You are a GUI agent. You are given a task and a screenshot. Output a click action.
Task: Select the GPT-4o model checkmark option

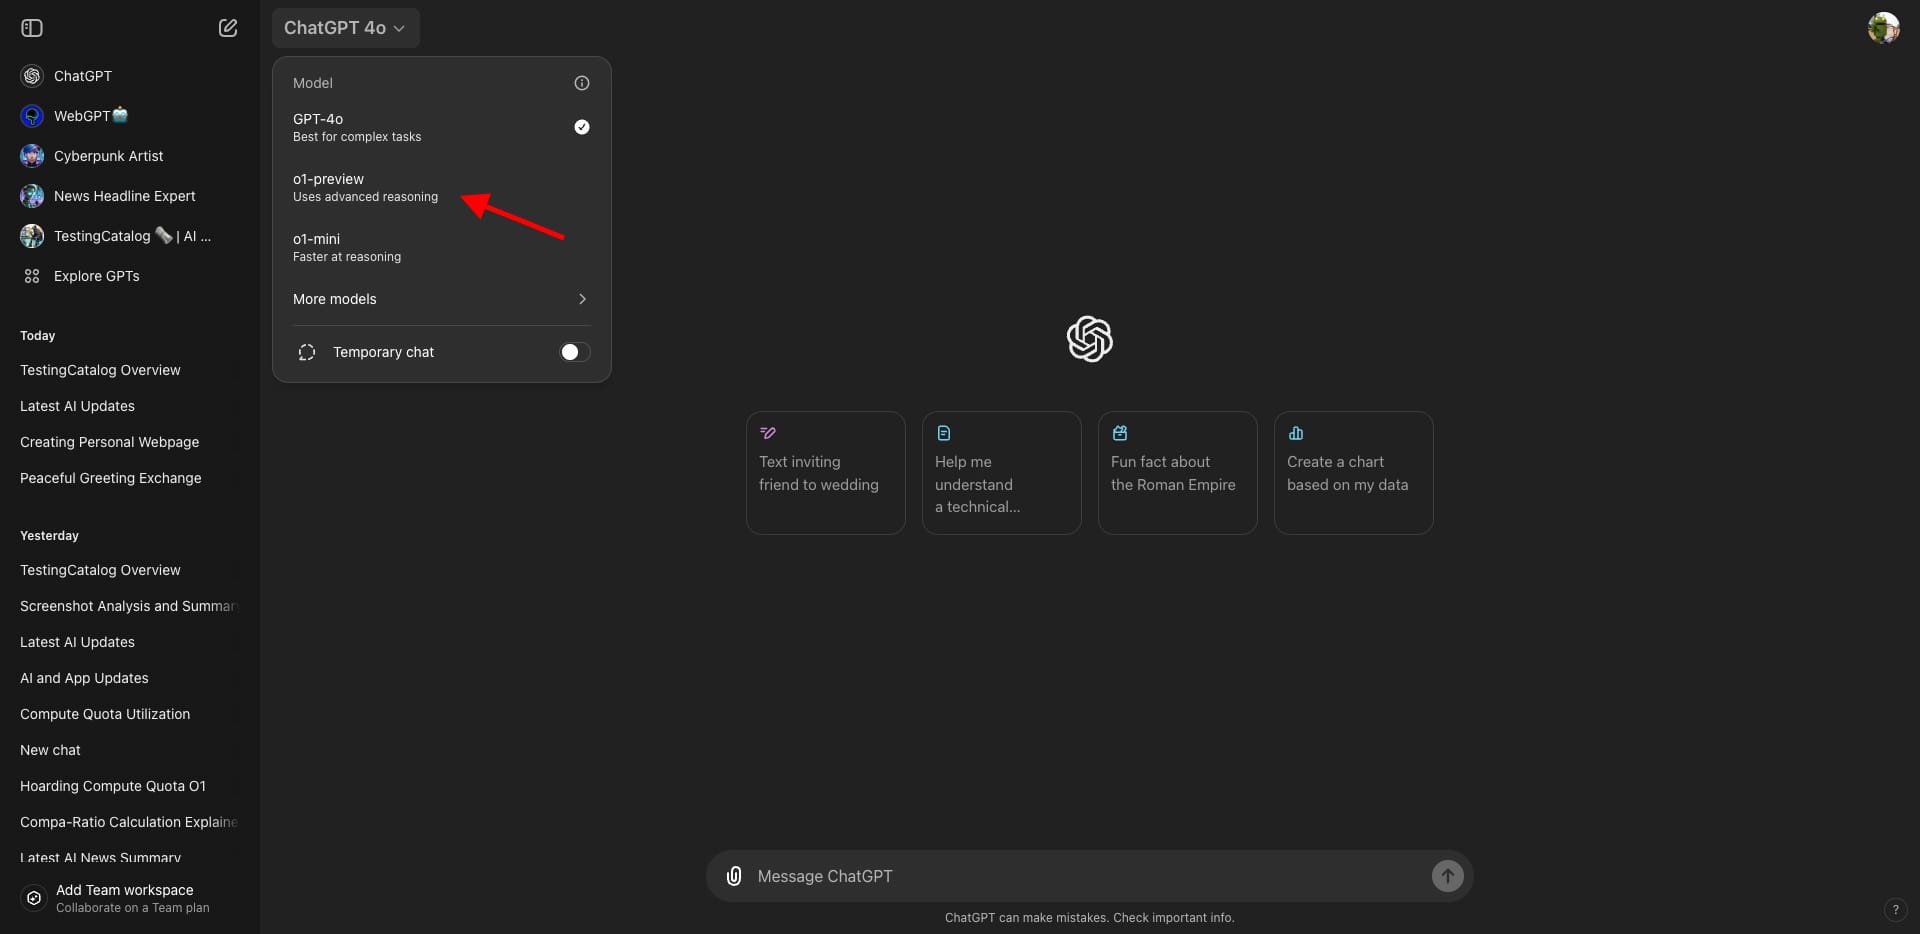click(x=441, y=127)
